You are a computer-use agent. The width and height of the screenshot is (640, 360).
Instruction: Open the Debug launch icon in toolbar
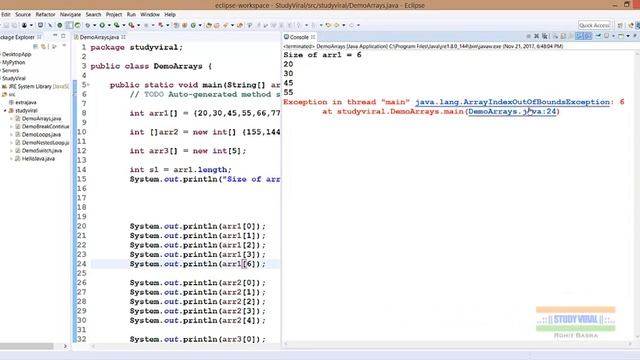click(x=87, y=25)
